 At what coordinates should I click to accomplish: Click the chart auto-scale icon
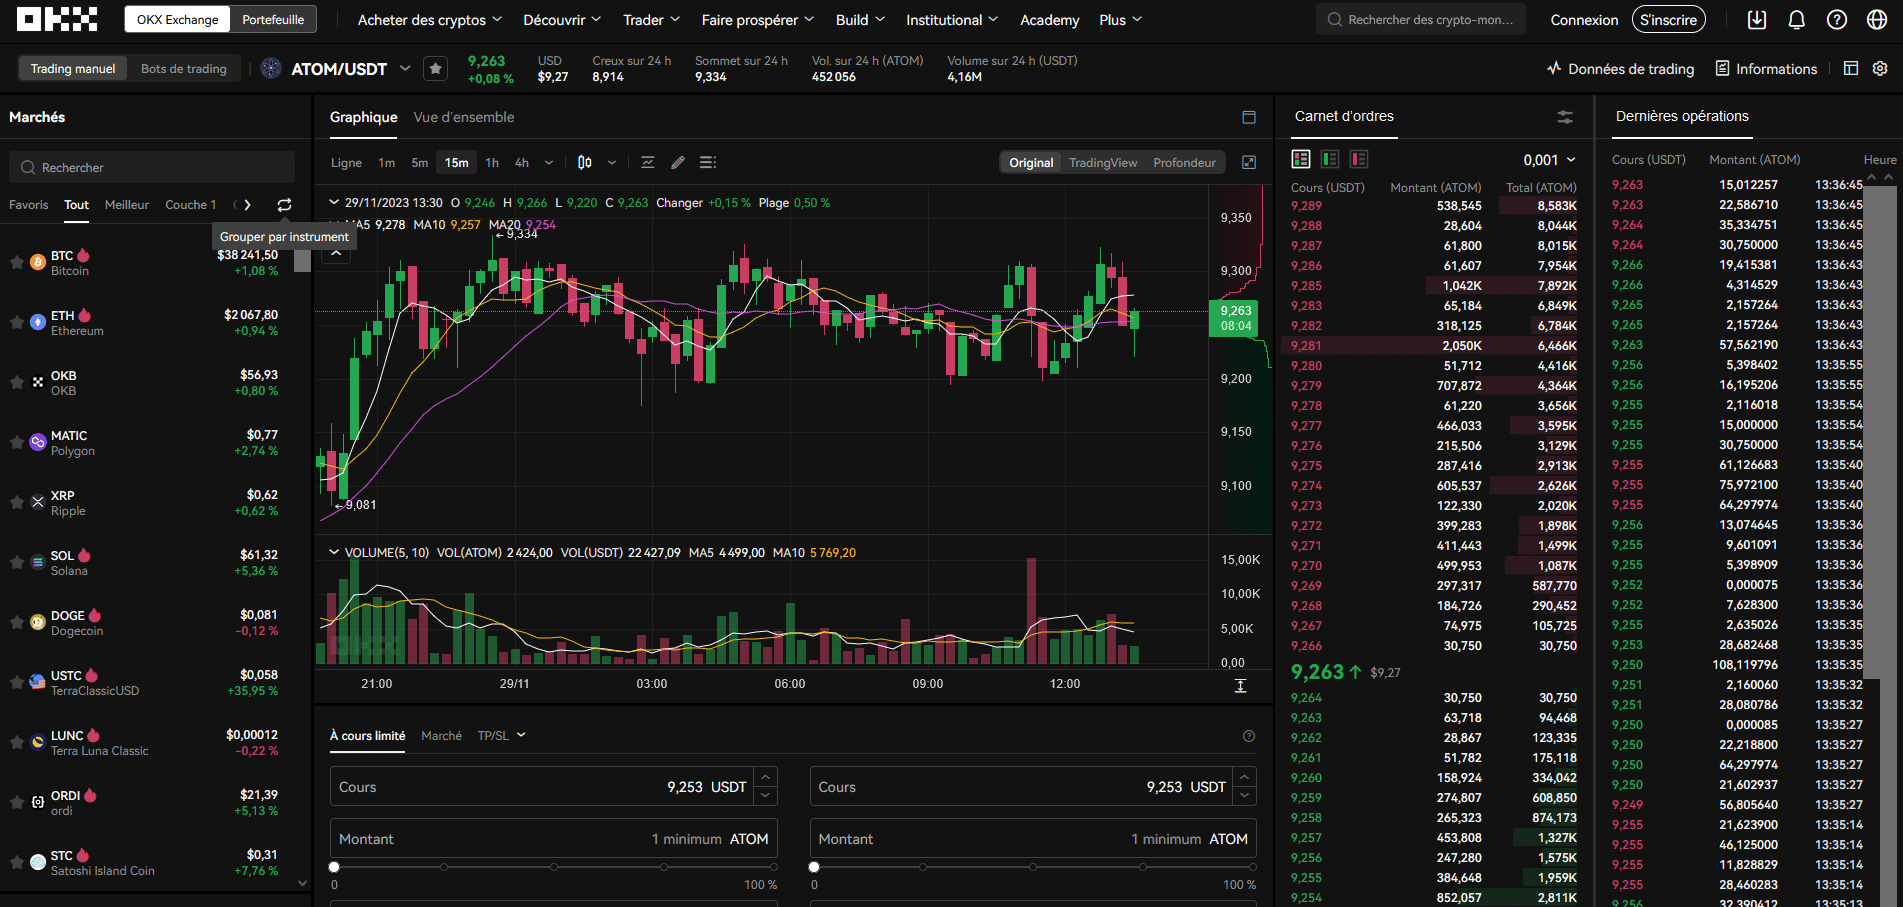[1240, 685]
